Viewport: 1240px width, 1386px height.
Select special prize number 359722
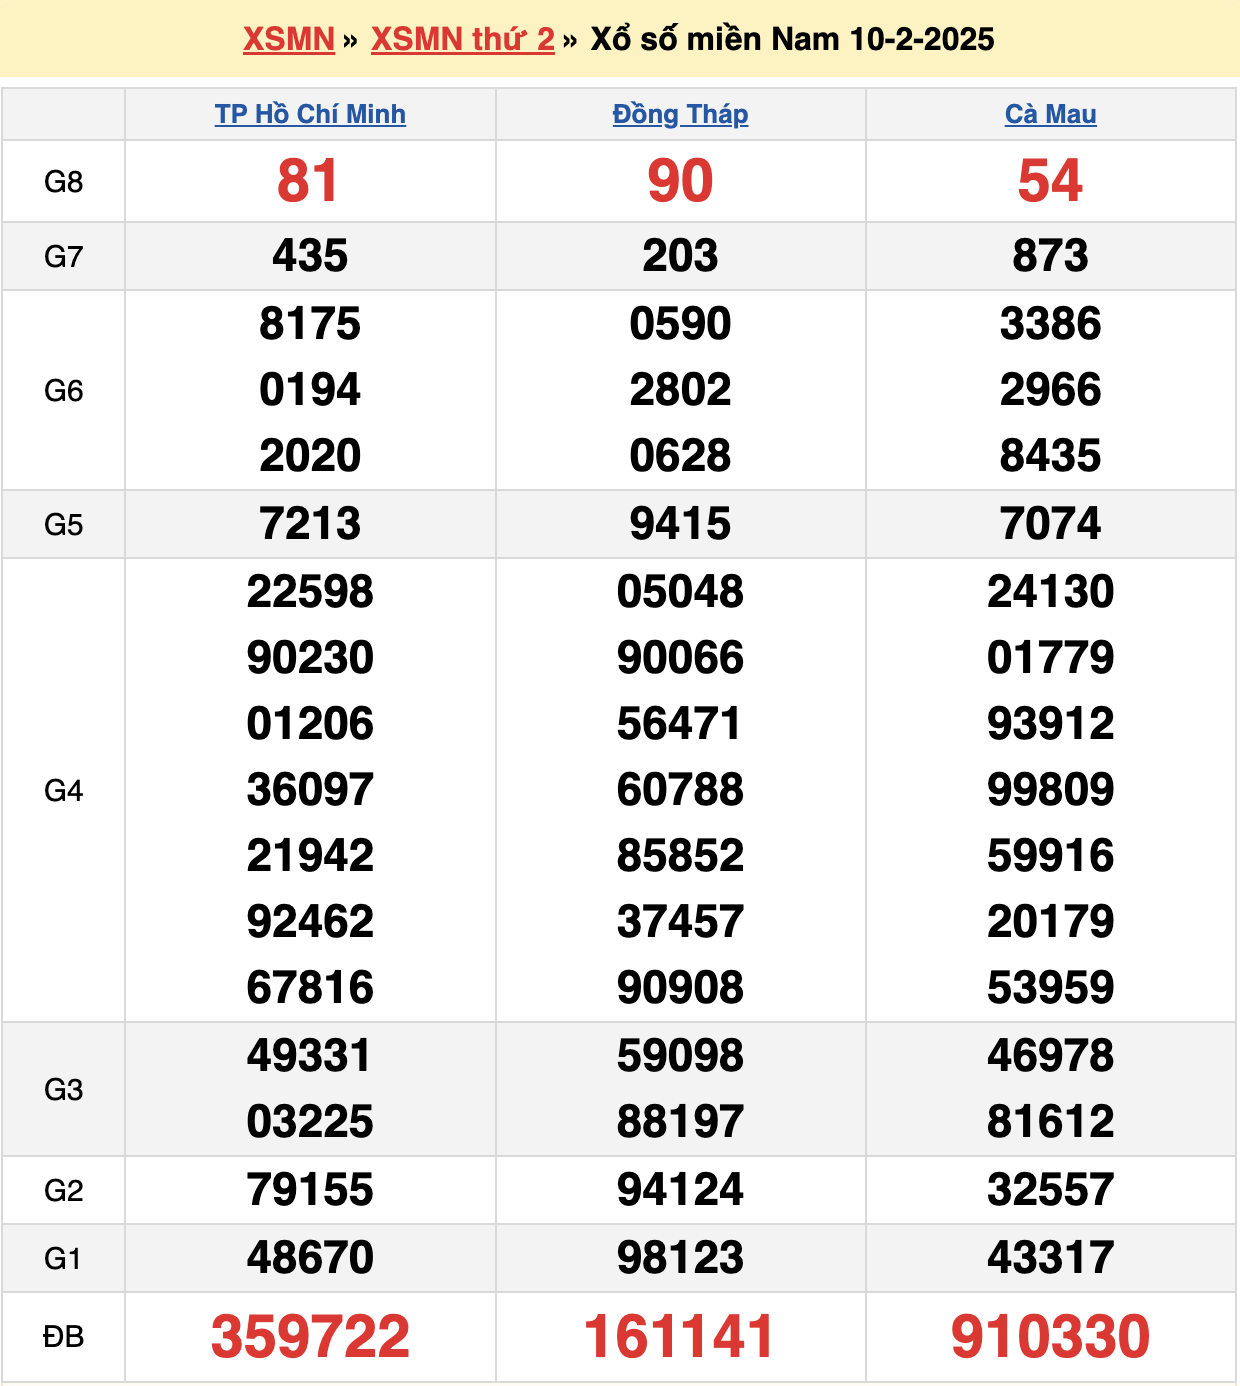[310, 1336]
